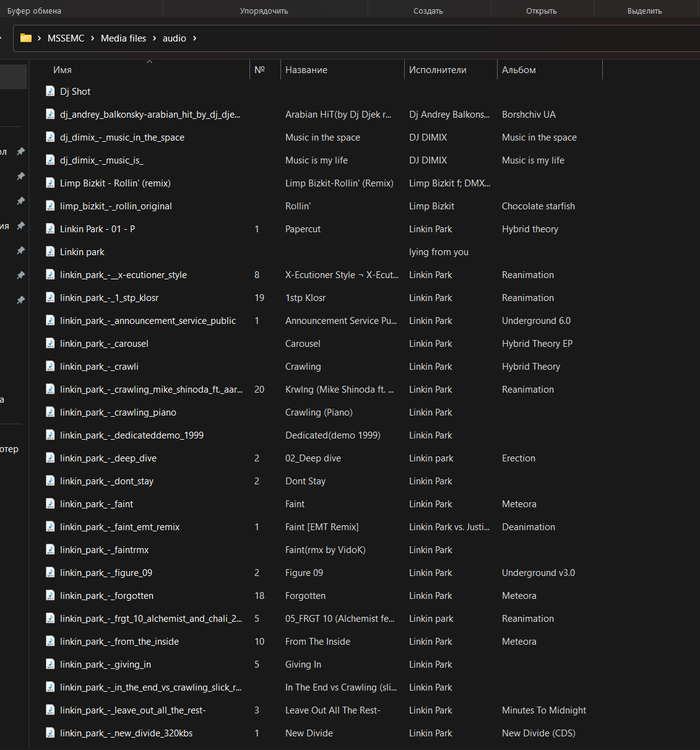700x750 pixels.
Task: Click file icon of linkin_park_-_from_the_inside
Action: coord(50,641)
